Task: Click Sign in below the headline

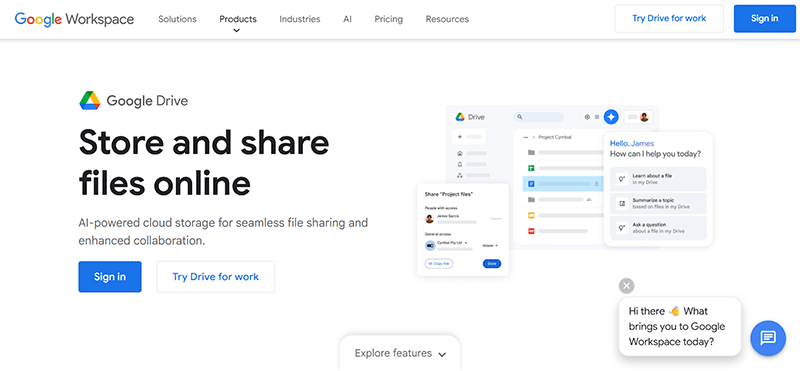Action: [110, 277]
